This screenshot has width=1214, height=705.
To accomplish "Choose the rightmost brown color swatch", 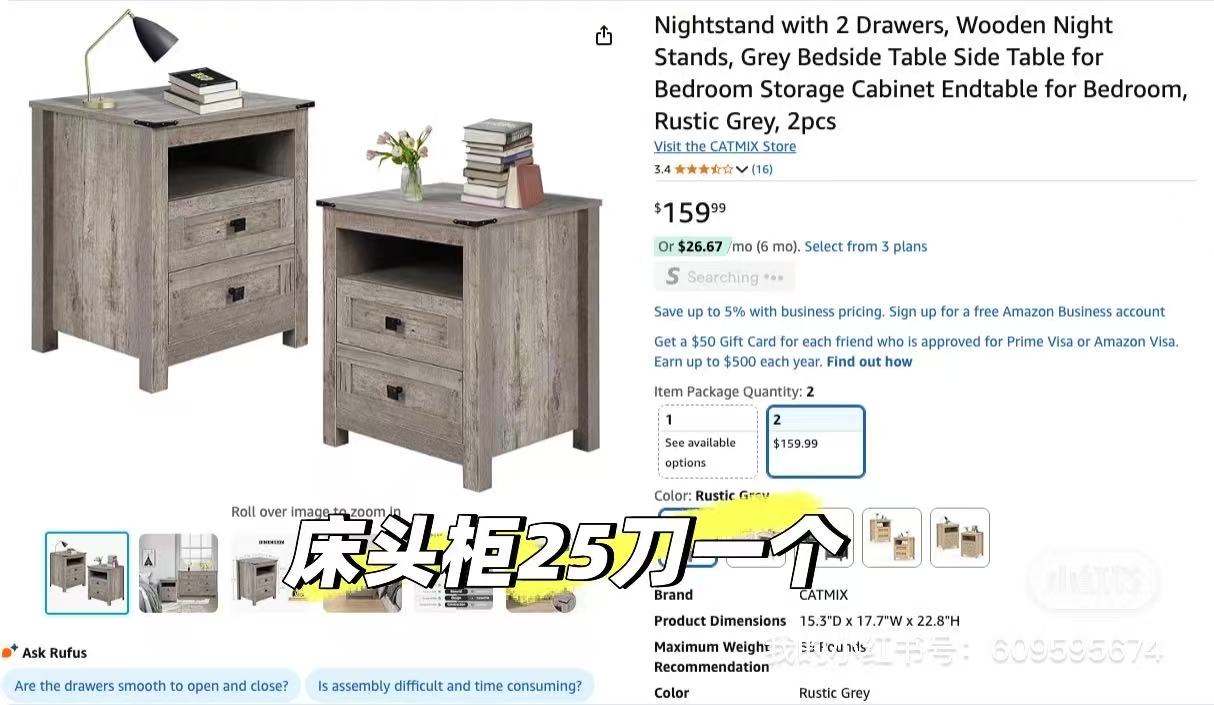I will (x=960, y=538).
